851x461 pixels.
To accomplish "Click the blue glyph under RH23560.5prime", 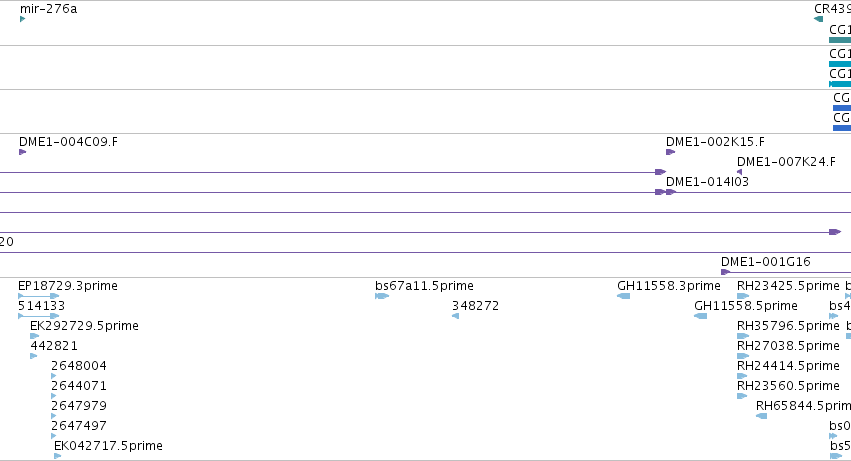I will pos(742,396).
